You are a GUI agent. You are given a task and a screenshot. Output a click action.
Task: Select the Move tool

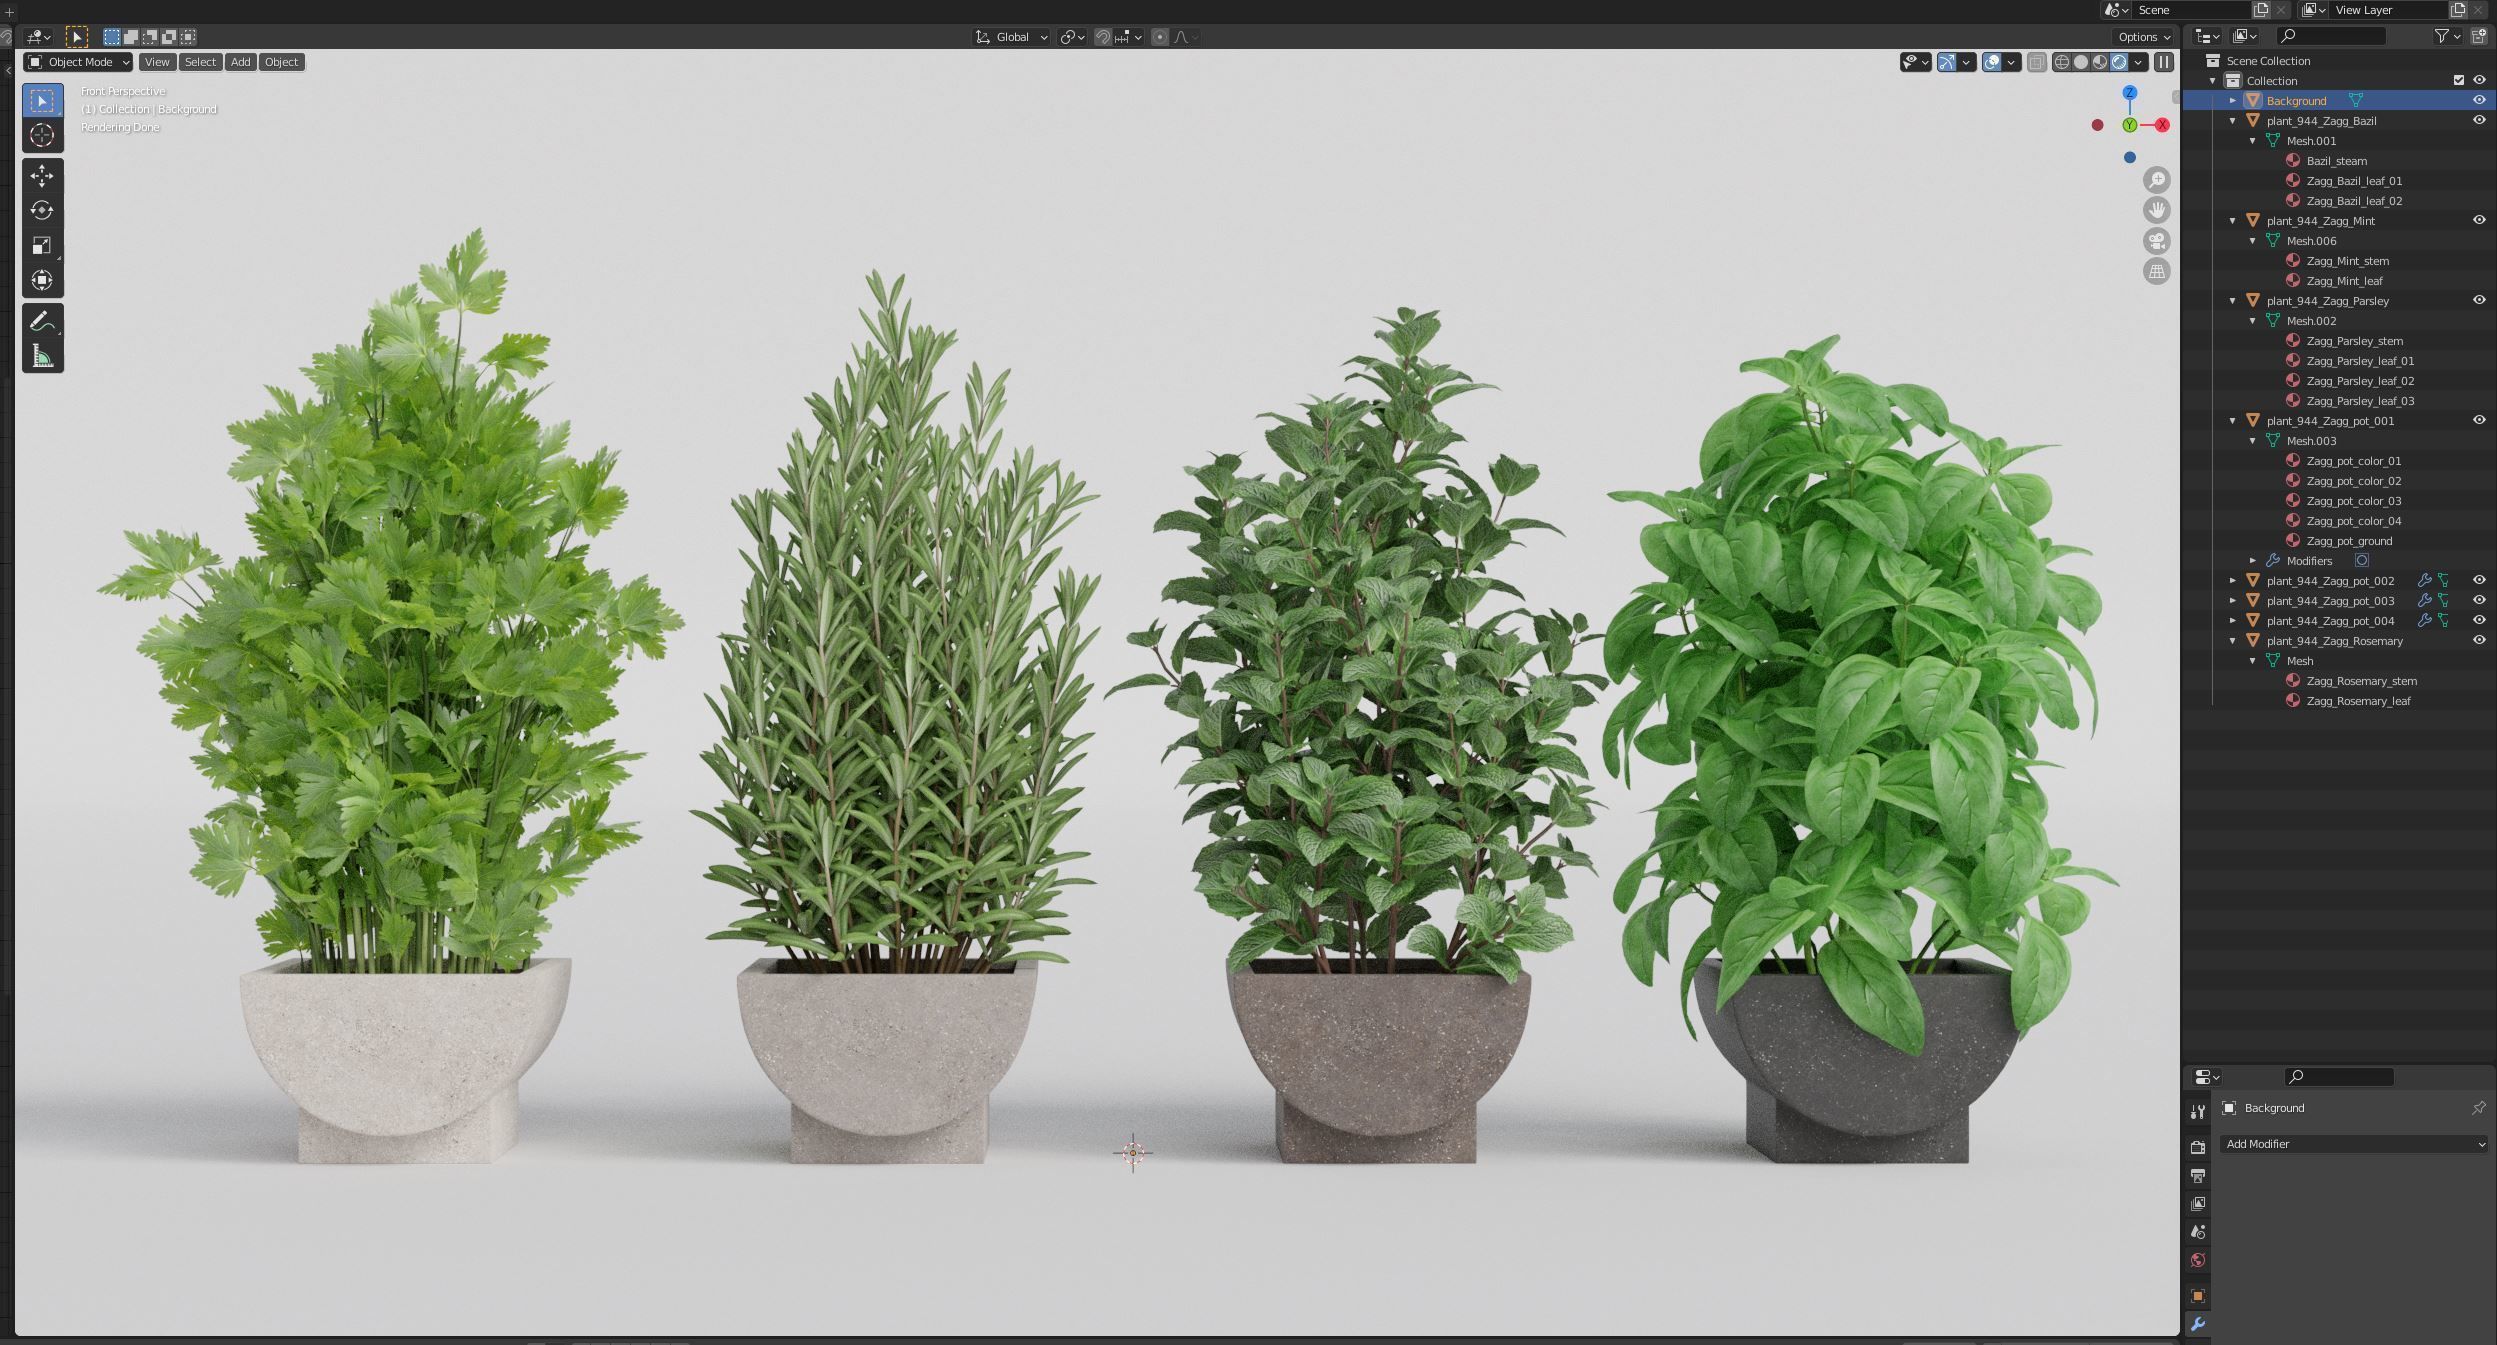click(42, 176)
